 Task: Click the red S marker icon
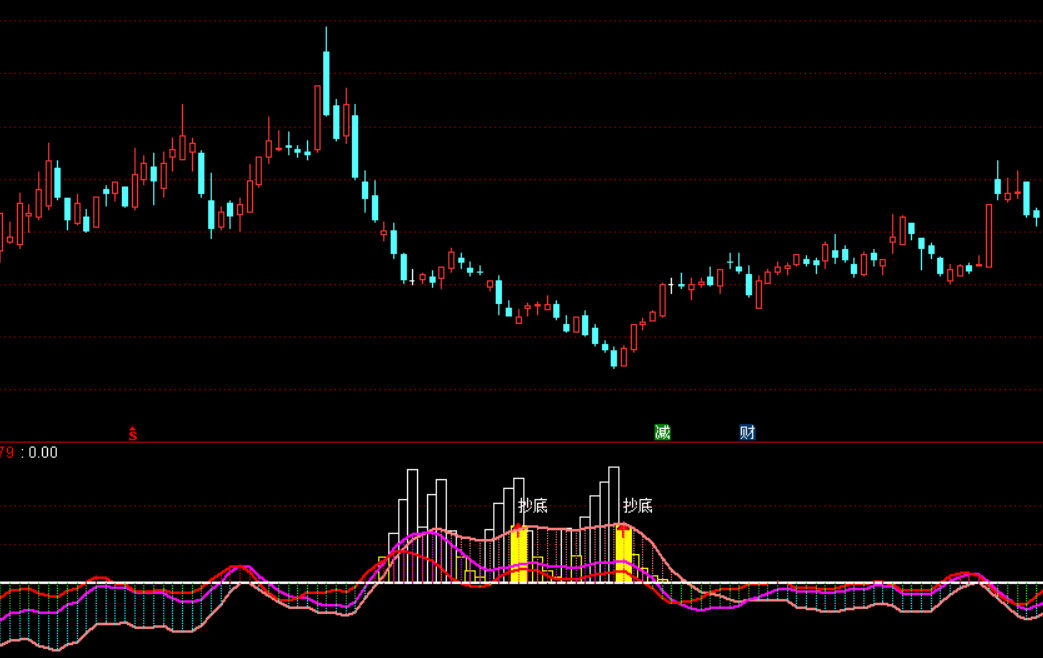point(132,433)
